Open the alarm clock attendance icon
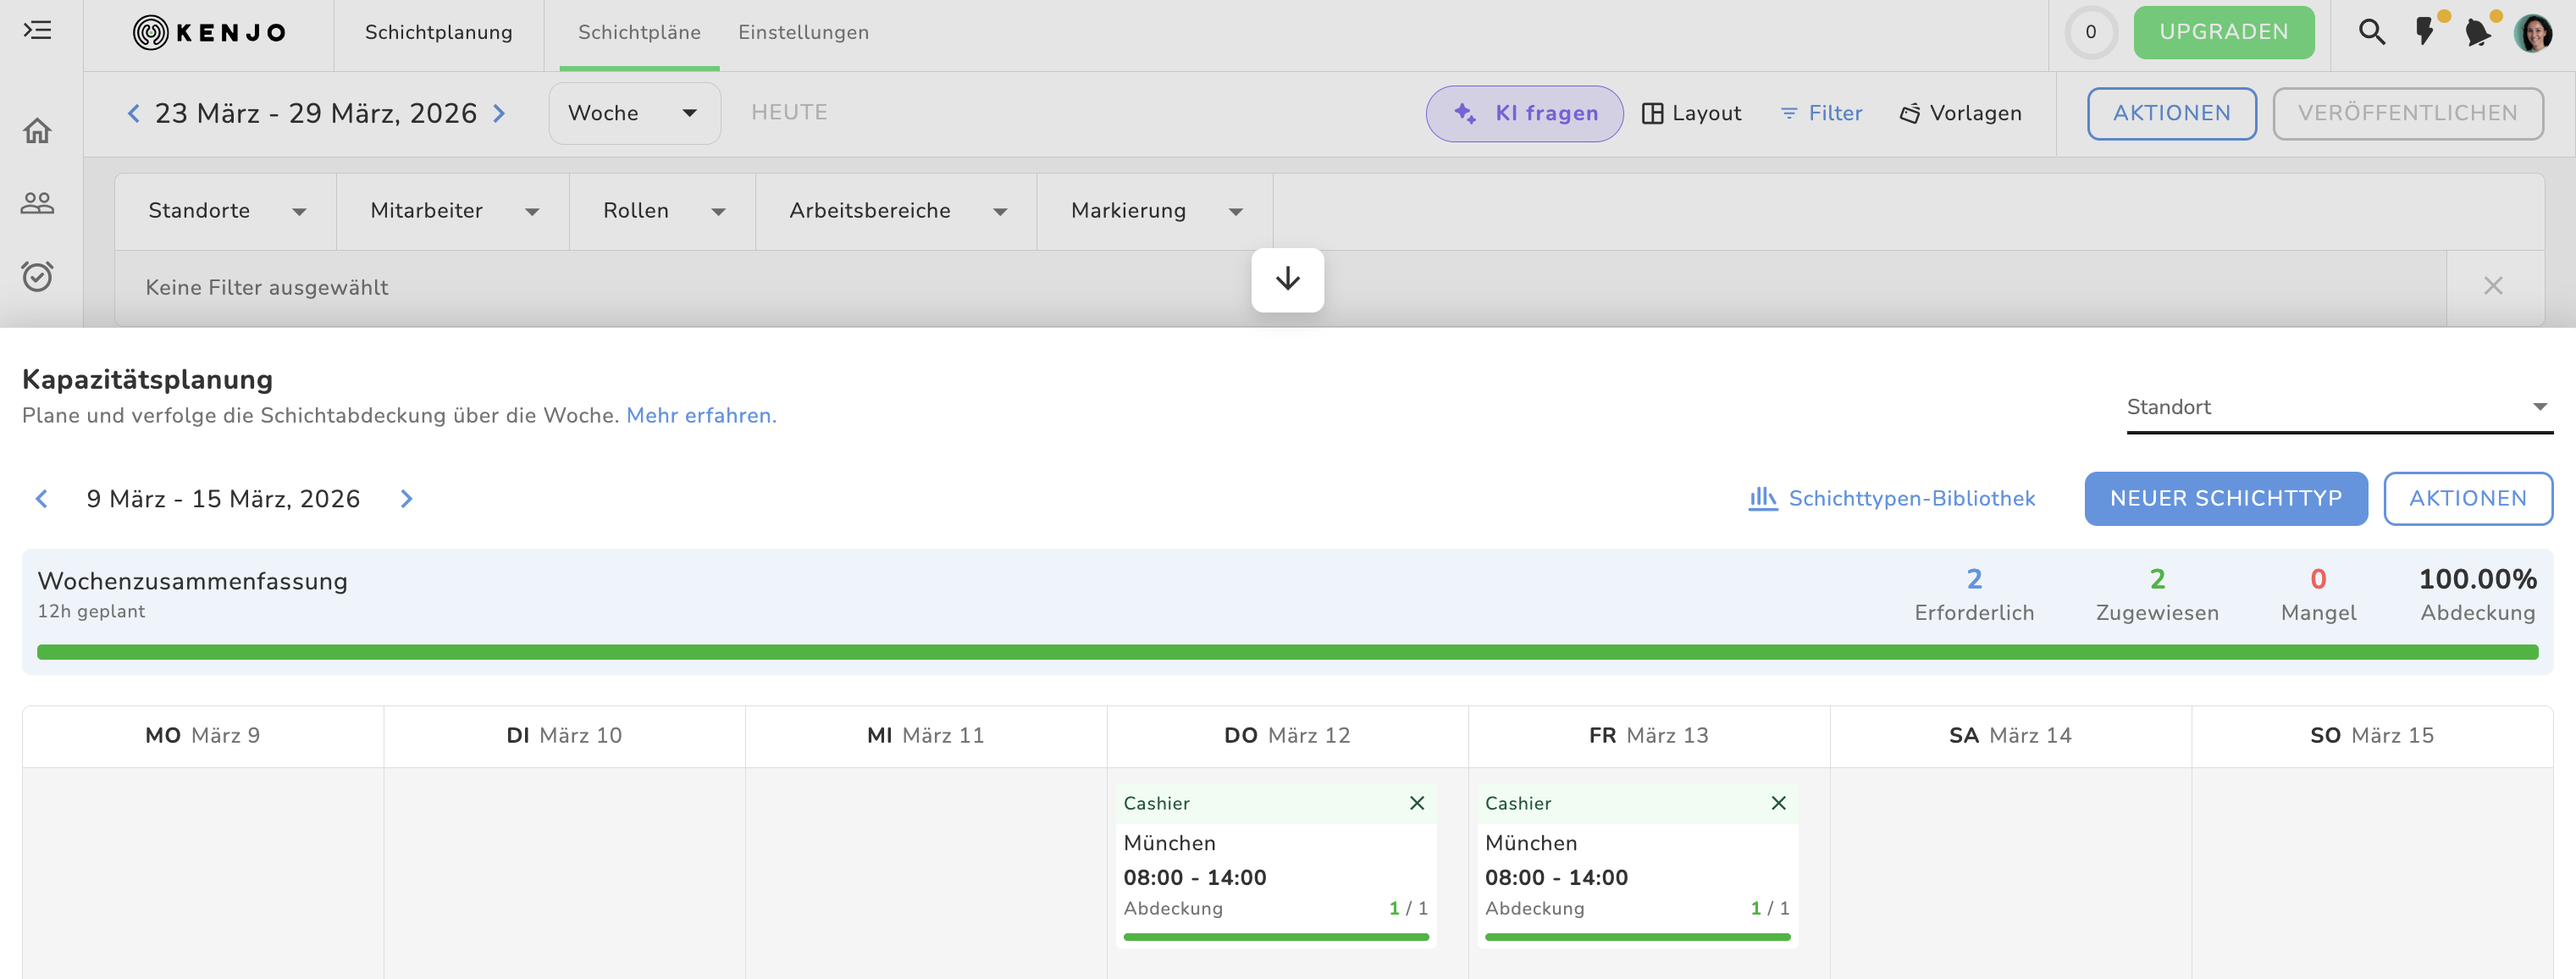The height and width of the screenshot is (979, 2576). click(x=37, y=276)
